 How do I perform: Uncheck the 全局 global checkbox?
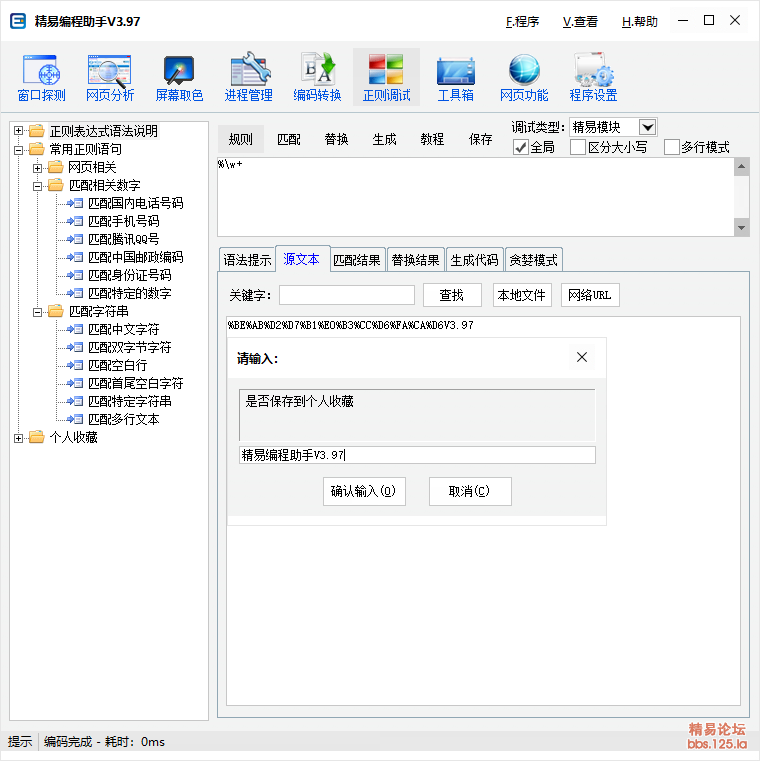pos(521,147)
